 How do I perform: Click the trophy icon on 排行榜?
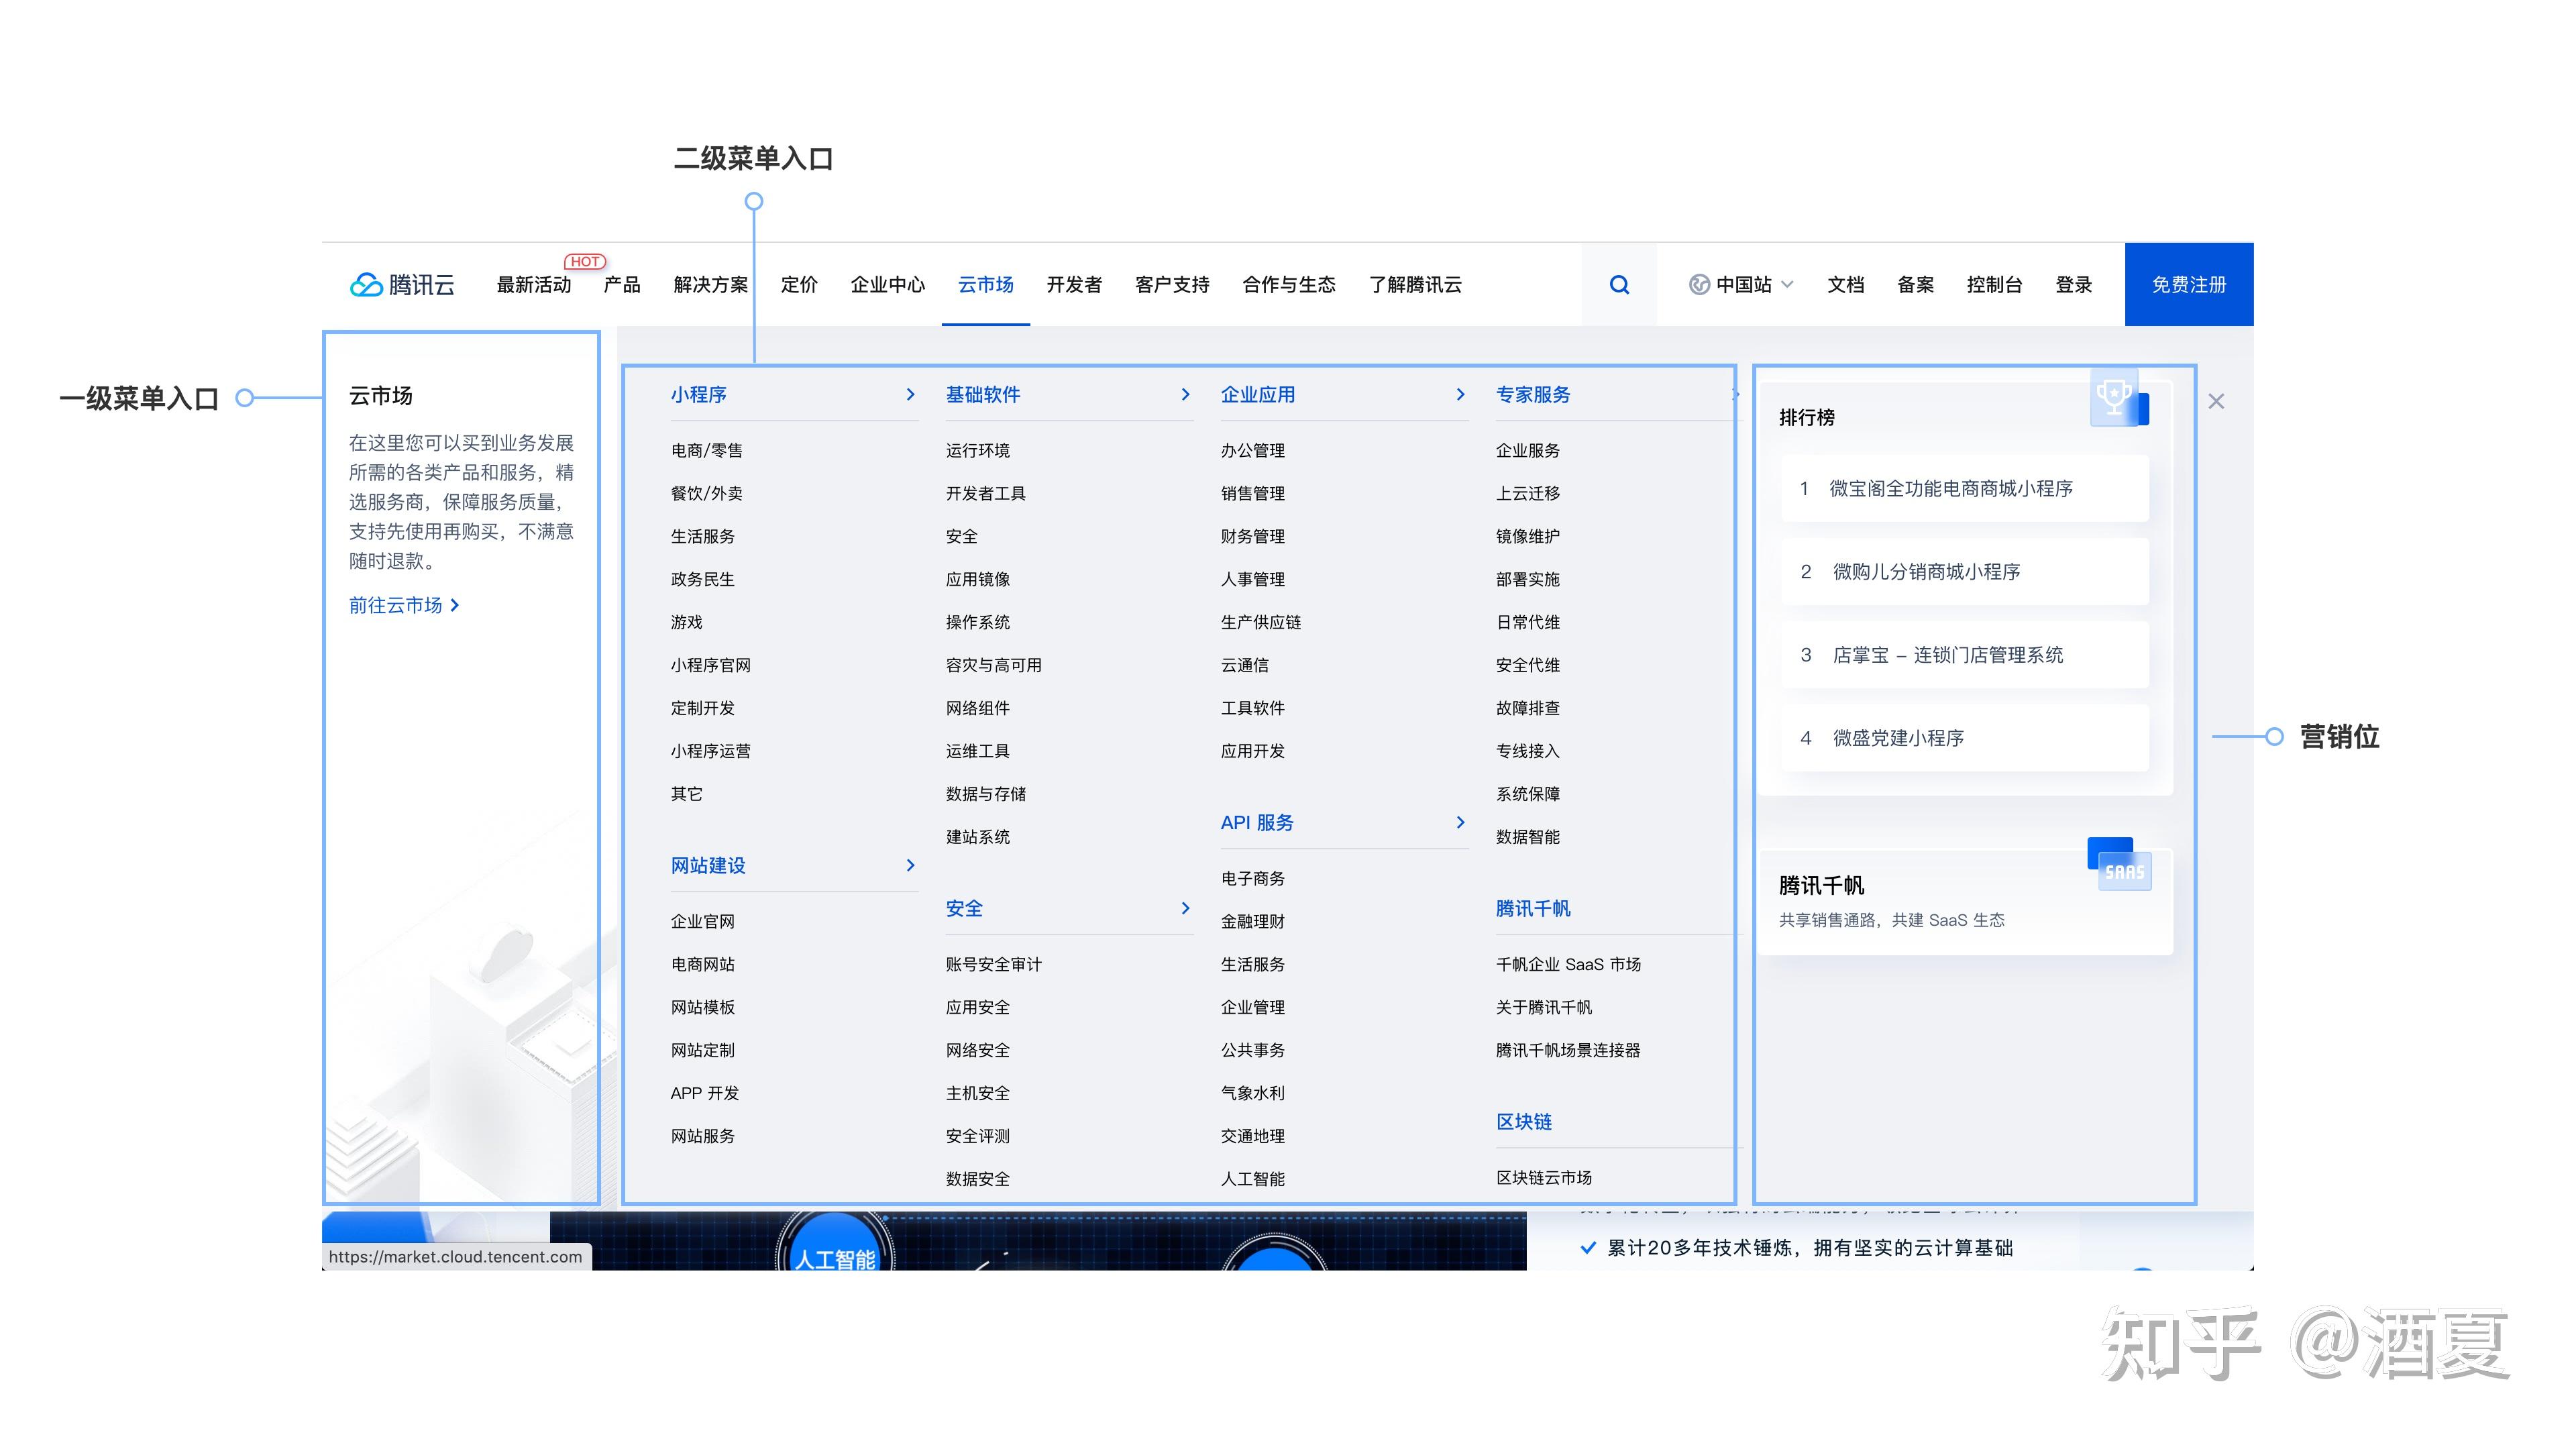[2118, 398]
